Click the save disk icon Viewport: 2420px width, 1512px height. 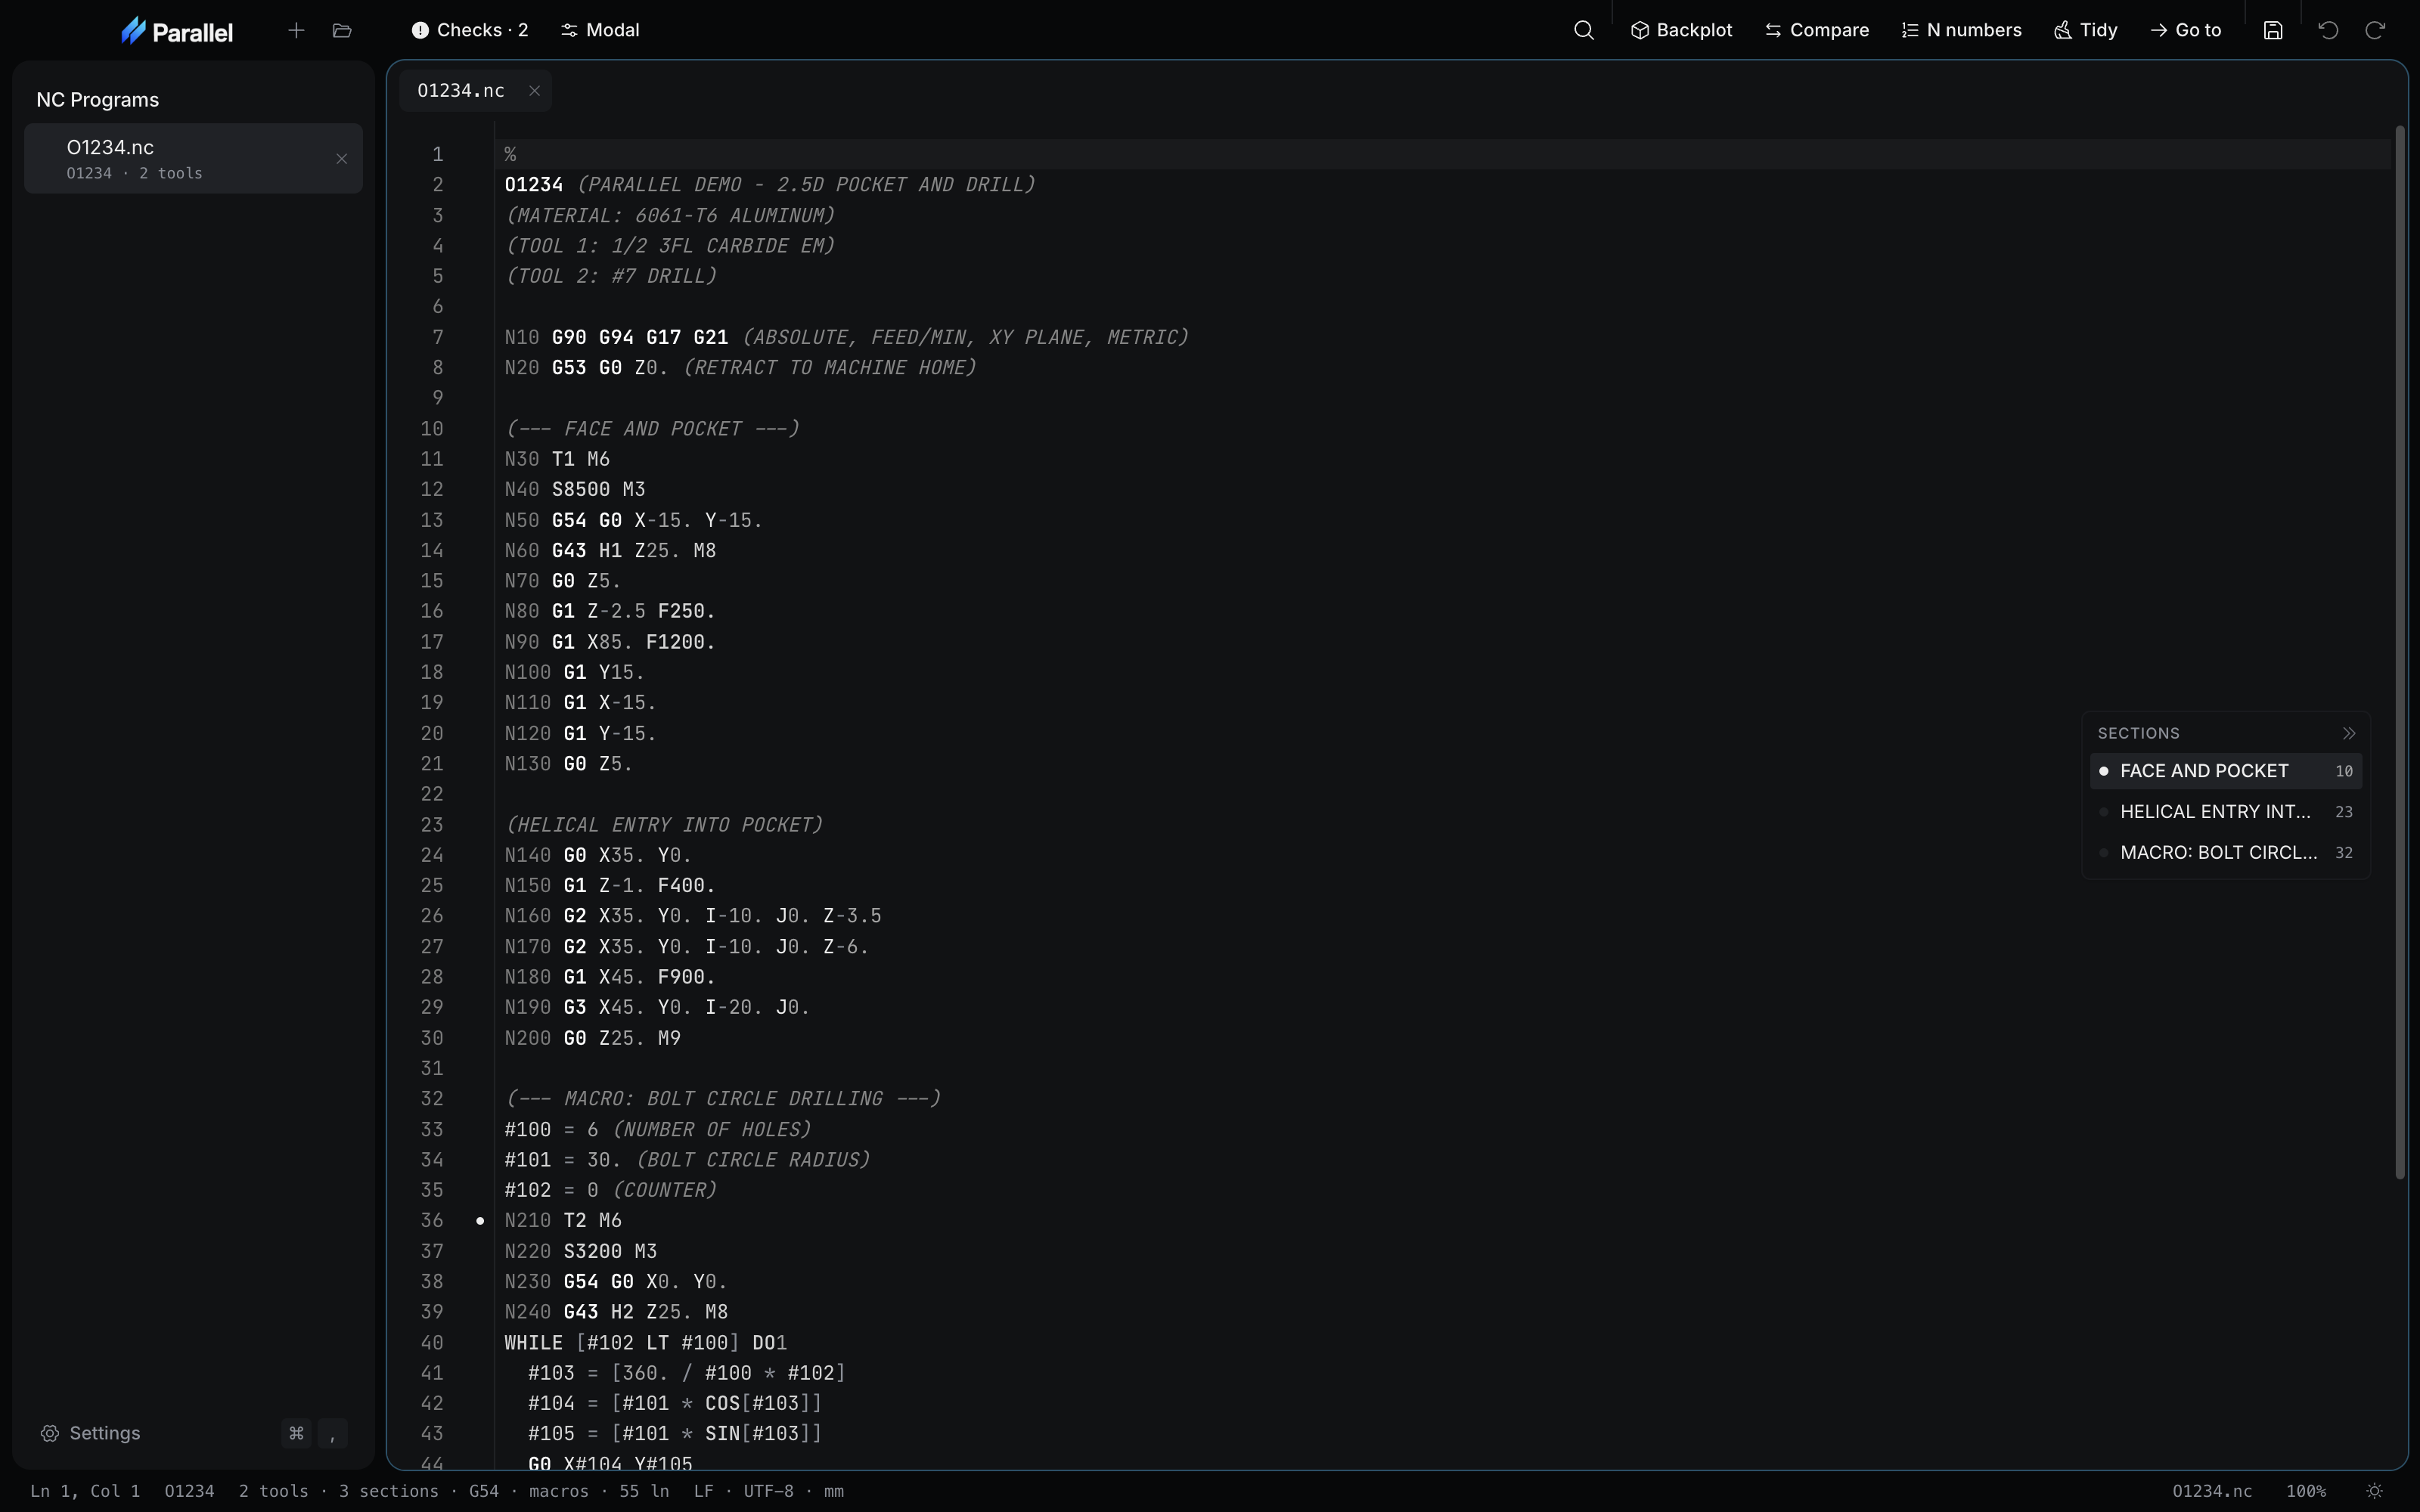pos(2273,30)
